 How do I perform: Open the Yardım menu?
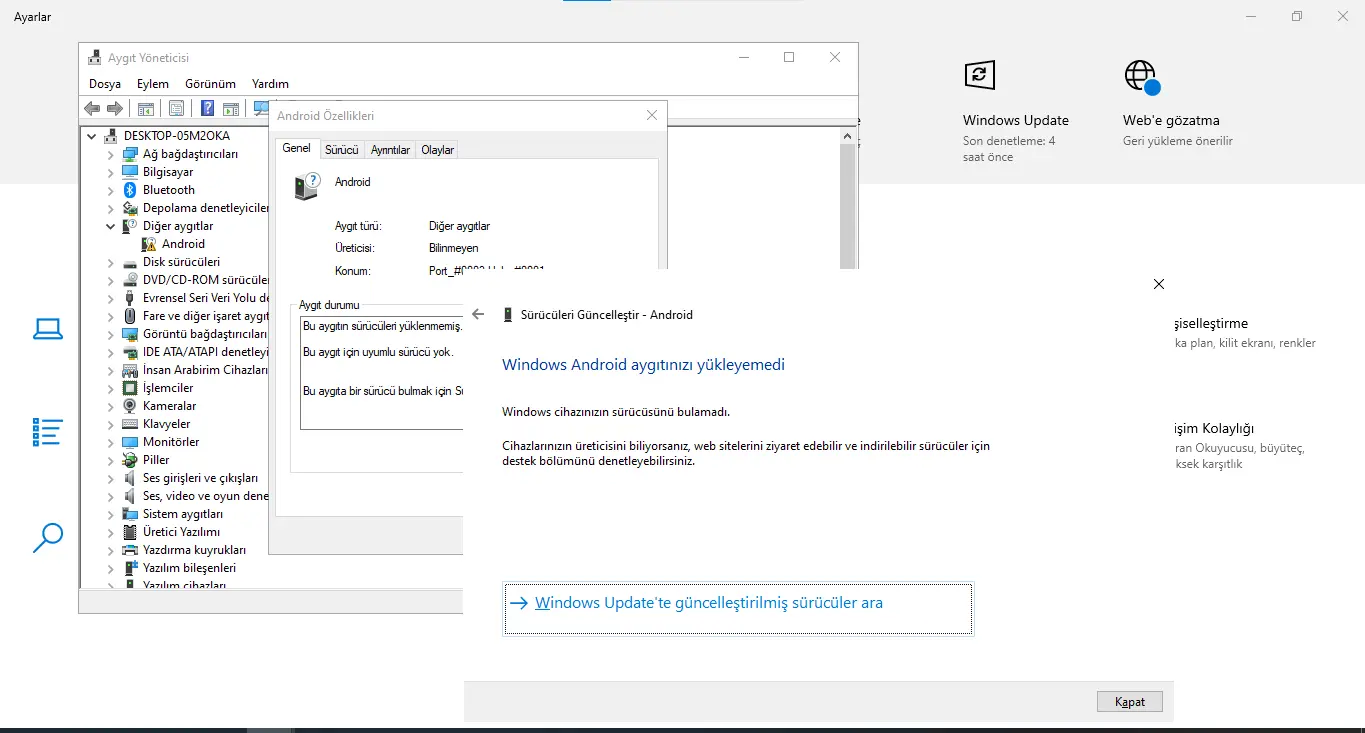coord(270,84)
